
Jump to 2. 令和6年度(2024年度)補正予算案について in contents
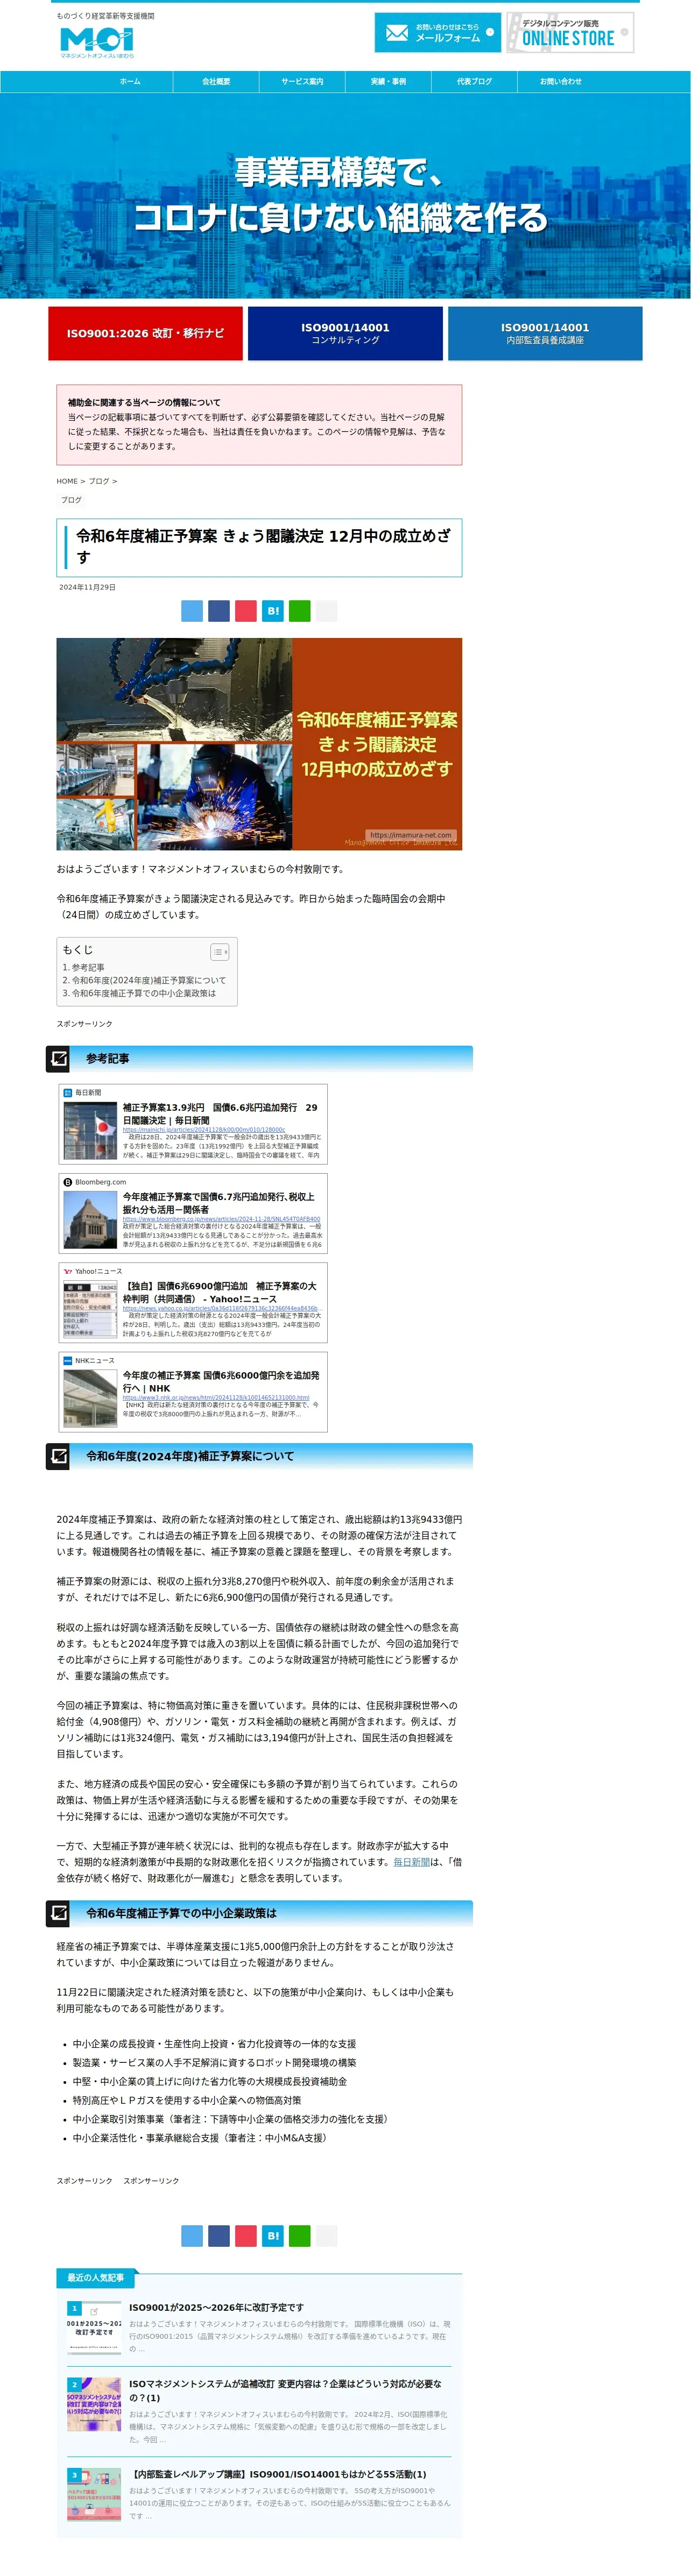[144, 981]
